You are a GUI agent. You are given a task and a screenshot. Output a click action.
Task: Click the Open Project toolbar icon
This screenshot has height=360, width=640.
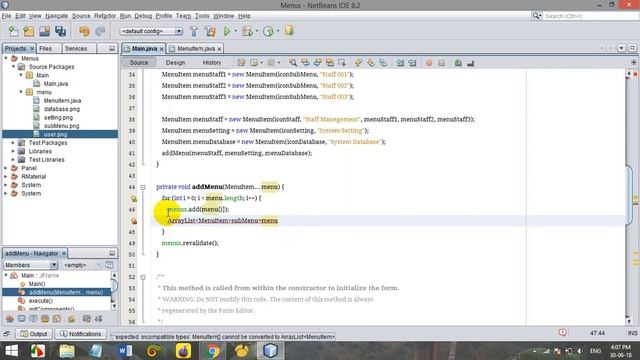[x=44, y=31]
